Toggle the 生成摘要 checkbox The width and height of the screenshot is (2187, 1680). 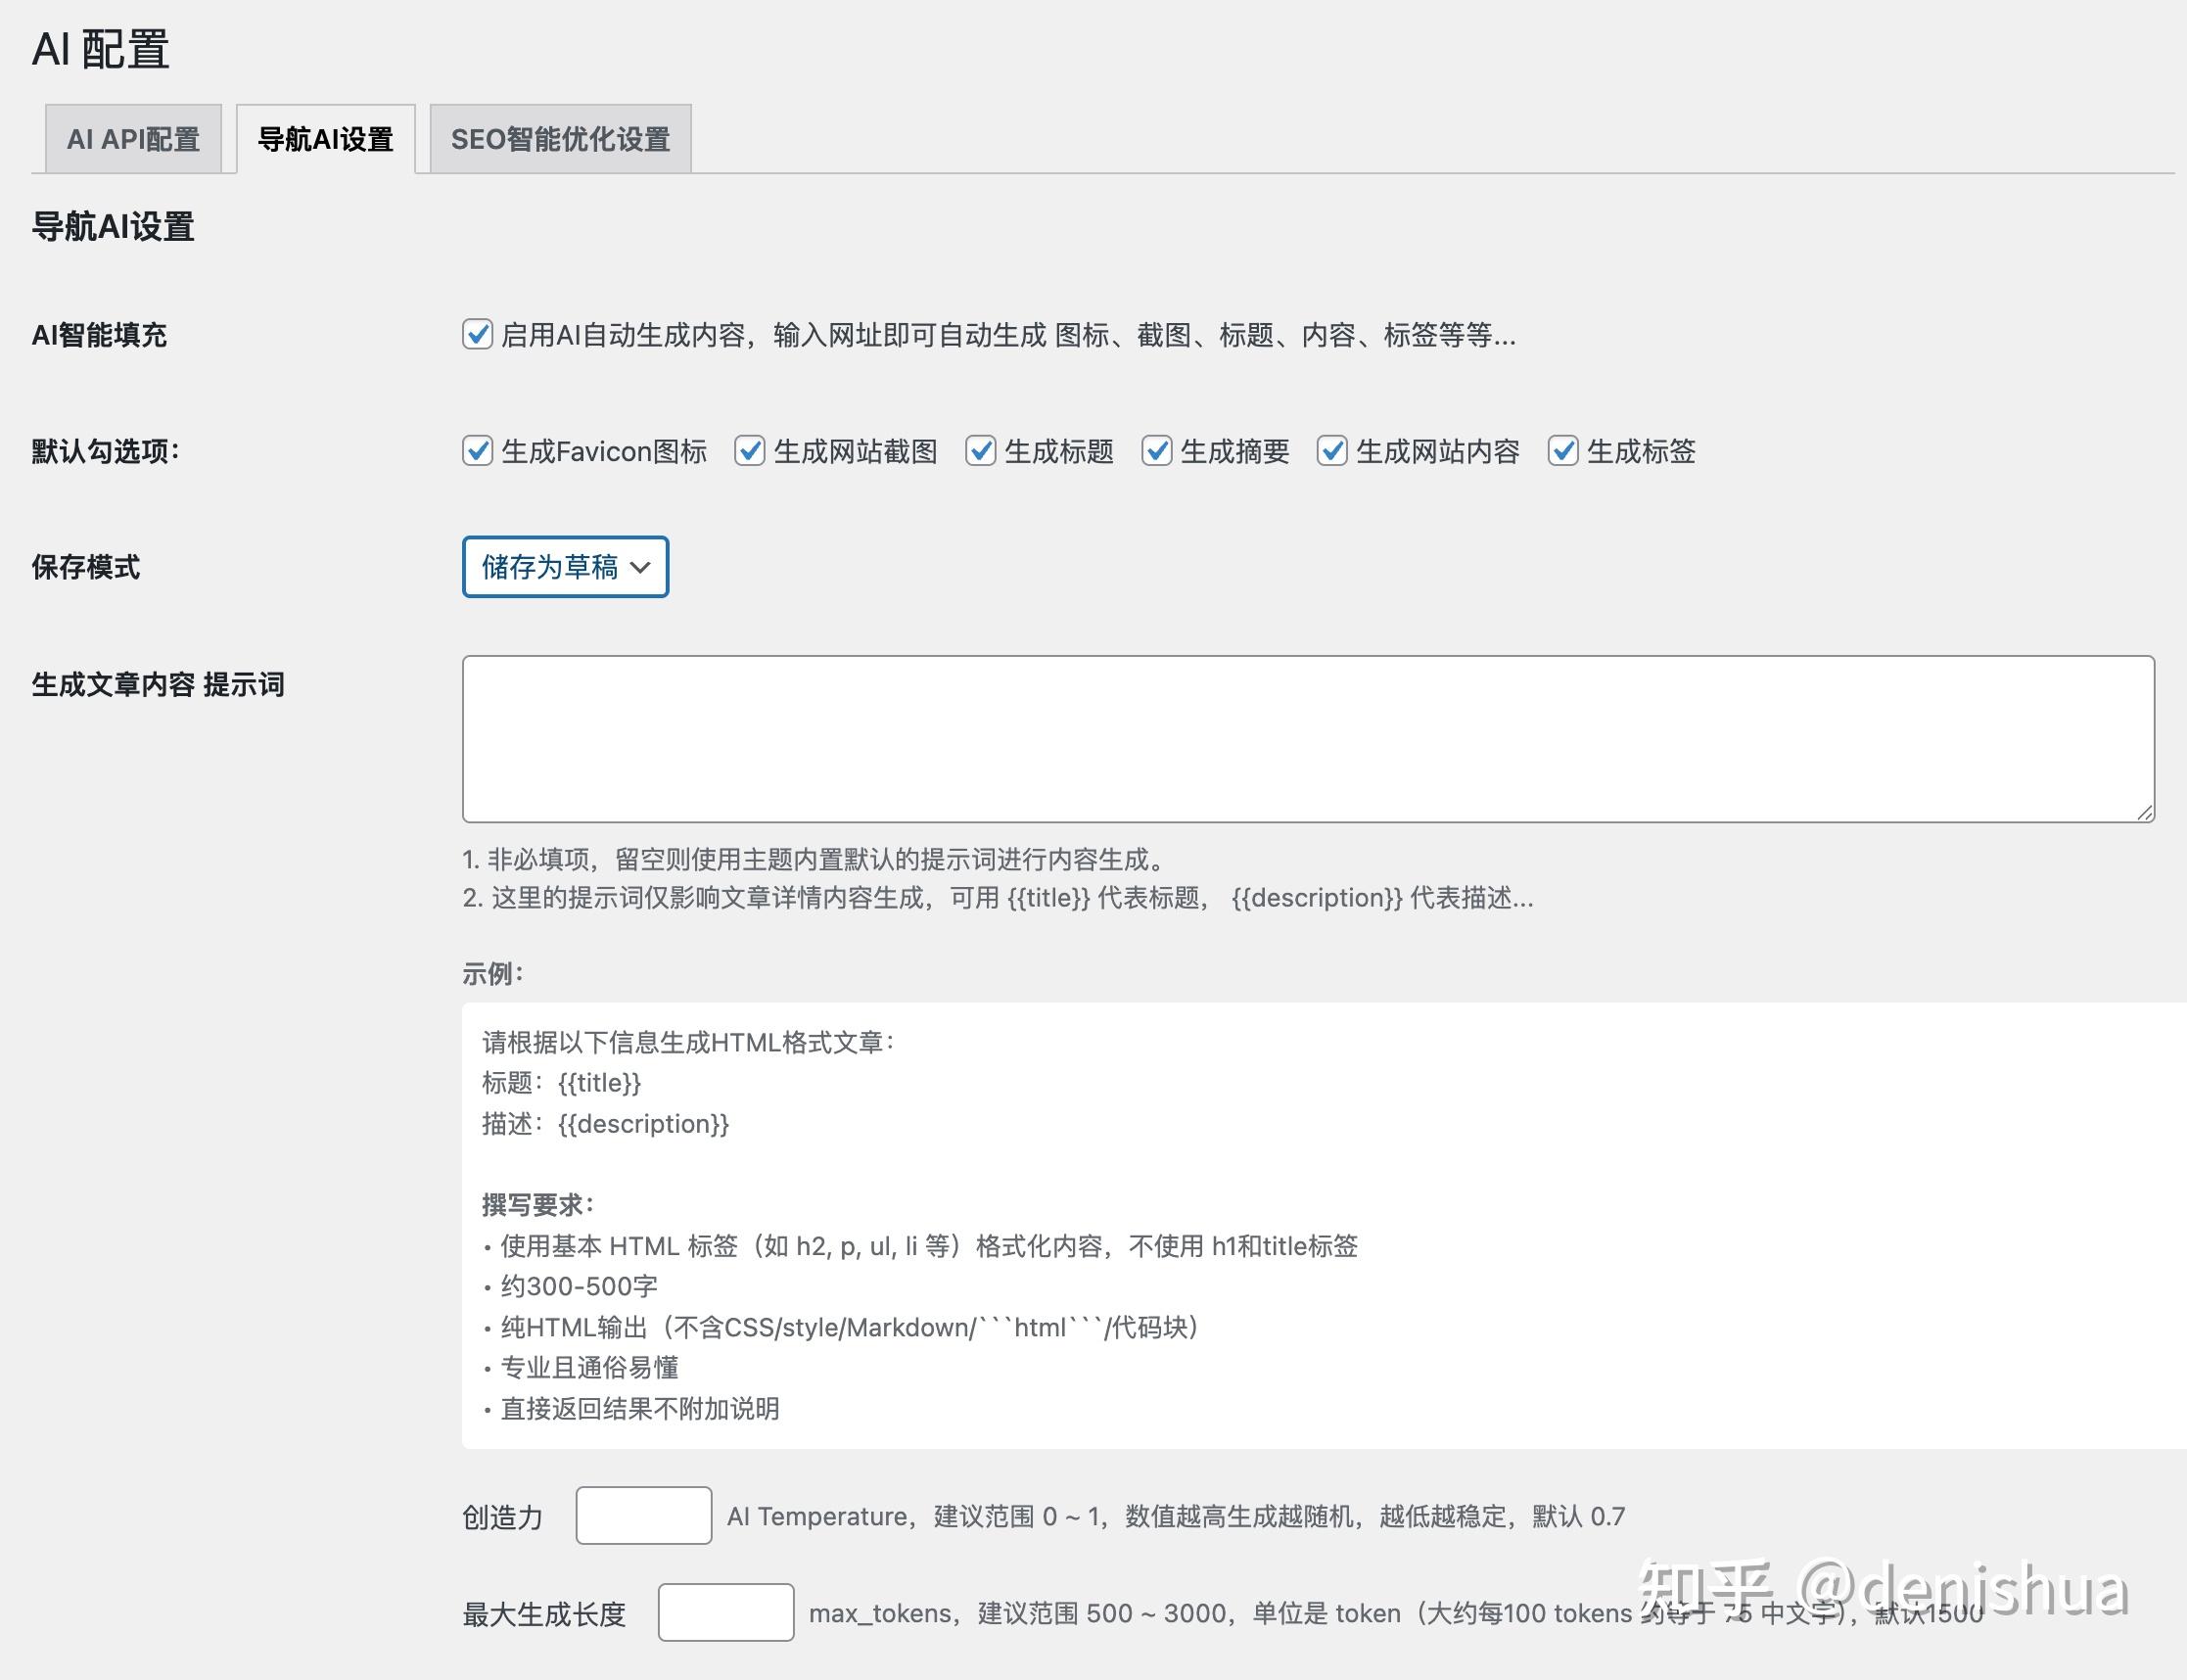(x=1156, y=452)
